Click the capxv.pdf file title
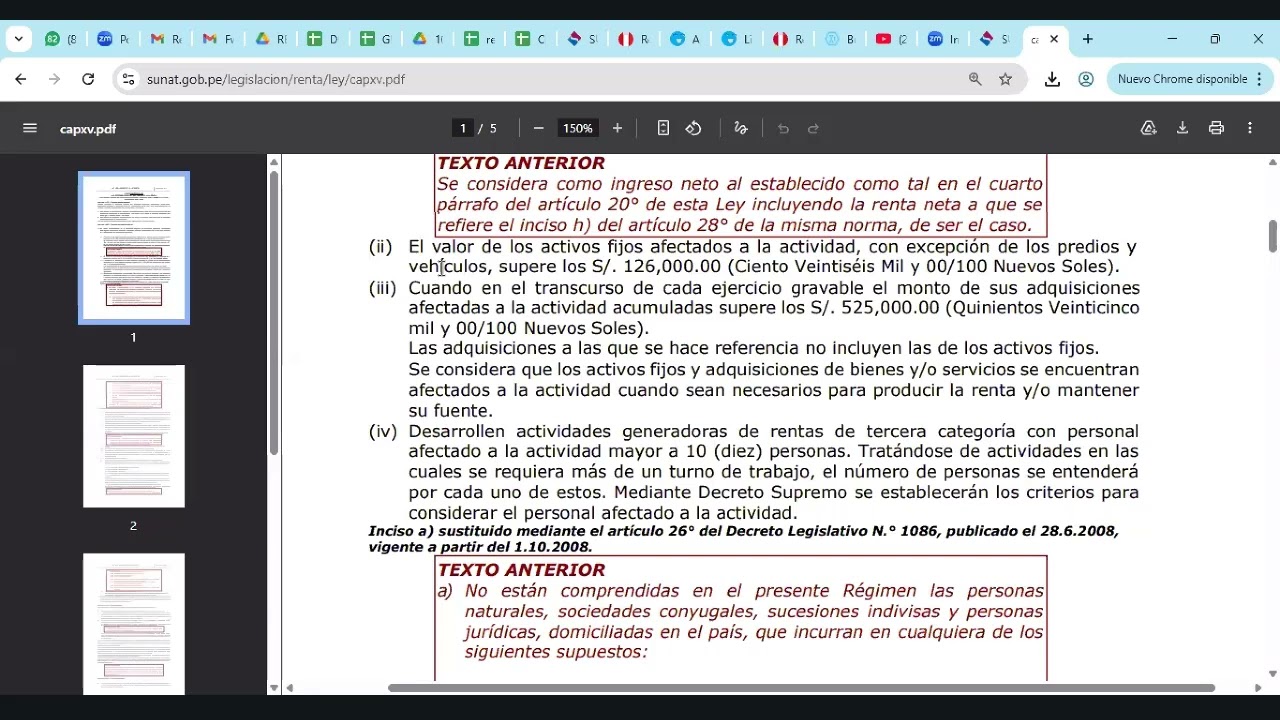1280x720 pixels. (x=88, y=129)
